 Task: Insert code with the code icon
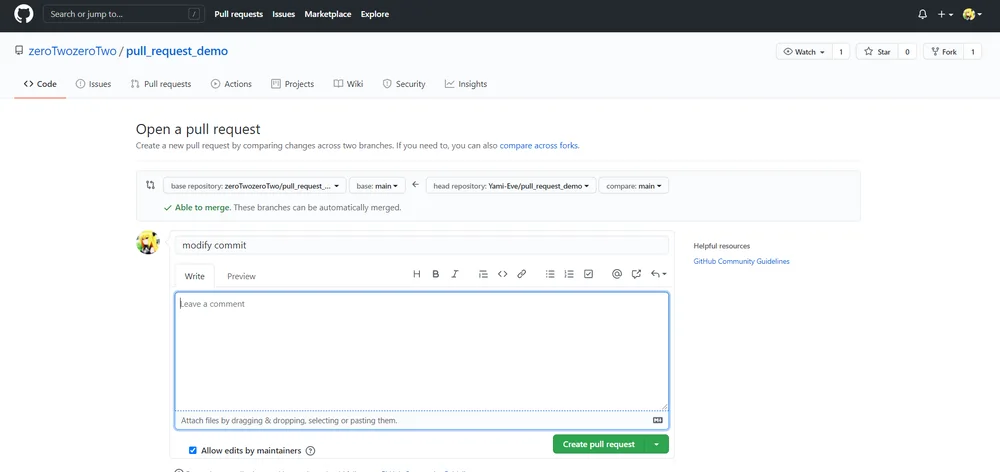point(503,274)
